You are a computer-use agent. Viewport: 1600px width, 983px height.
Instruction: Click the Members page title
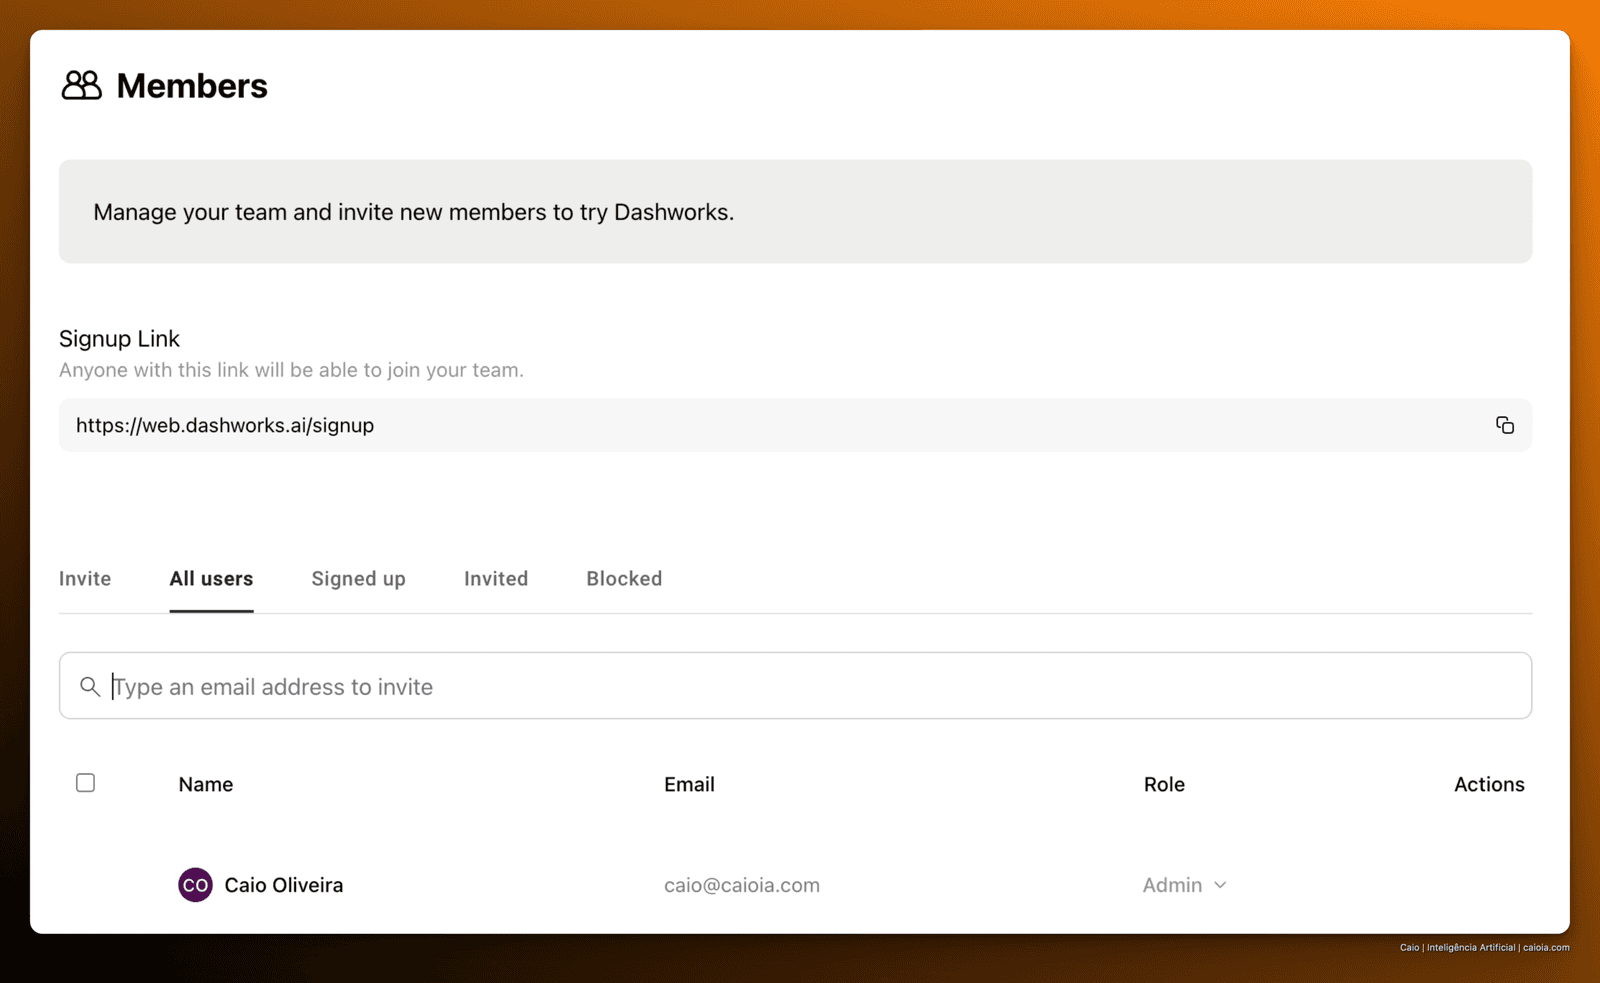coord(192,86)
